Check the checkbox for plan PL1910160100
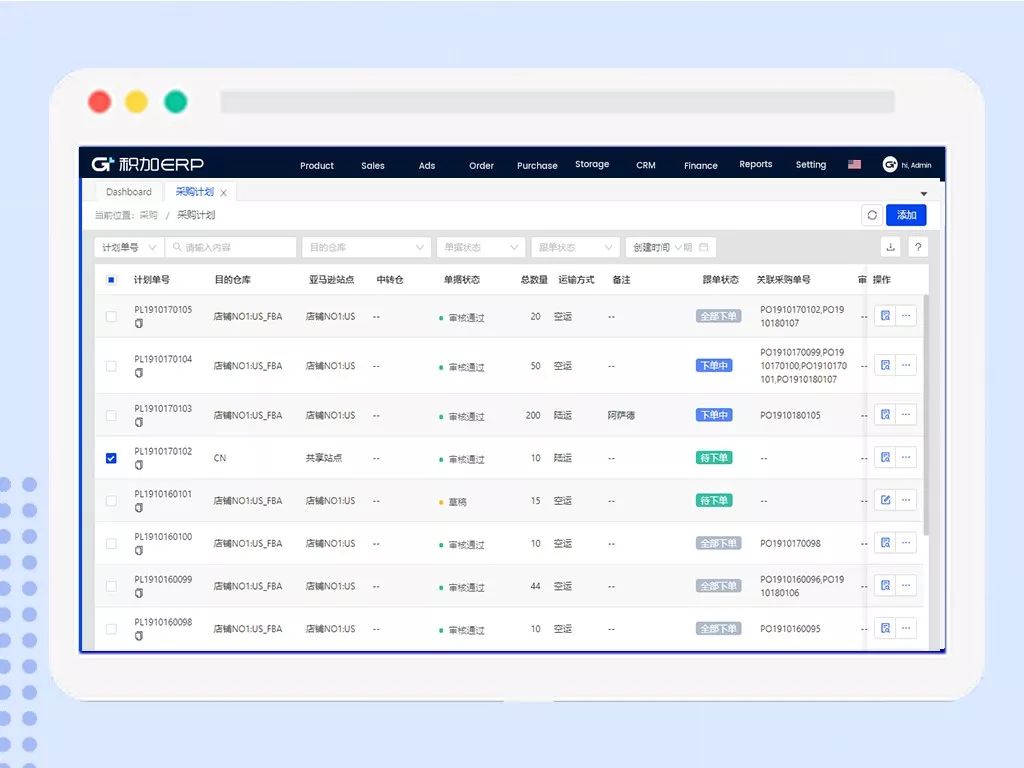This screenshot has height=768, width=1024. click(x=111, y=543)
